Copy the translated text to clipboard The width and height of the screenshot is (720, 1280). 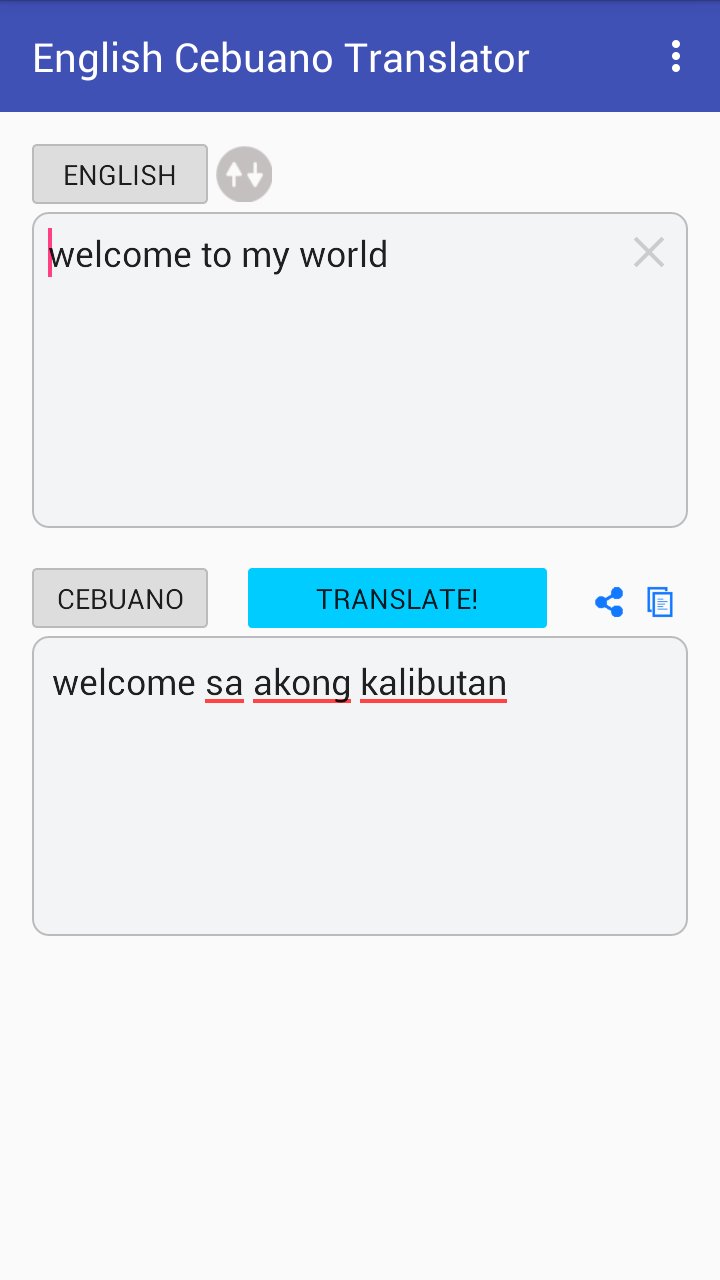coord(660,601)
